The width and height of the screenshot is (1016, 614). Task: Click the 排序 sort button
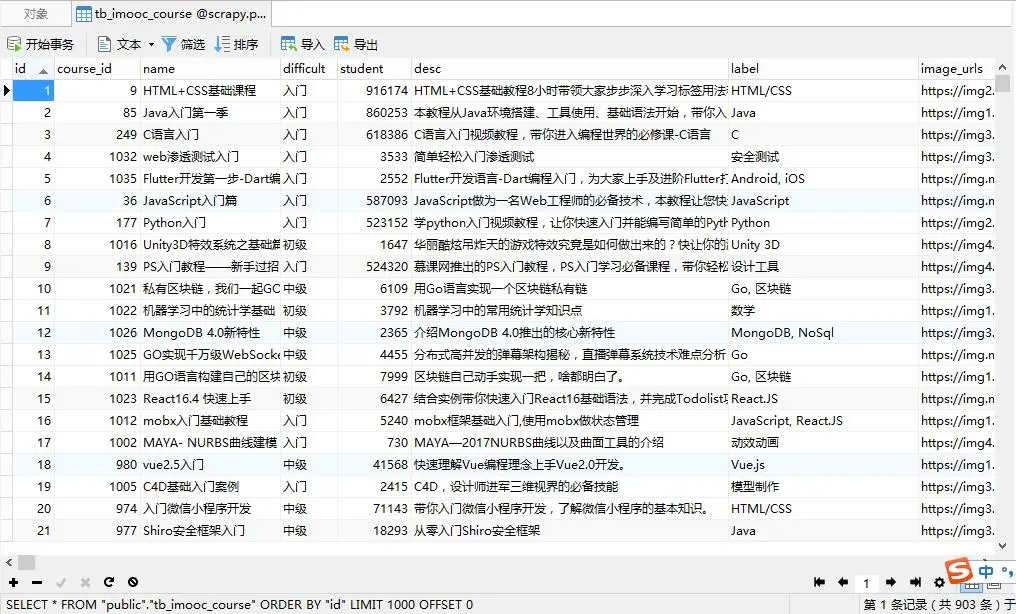coord(237,44)
